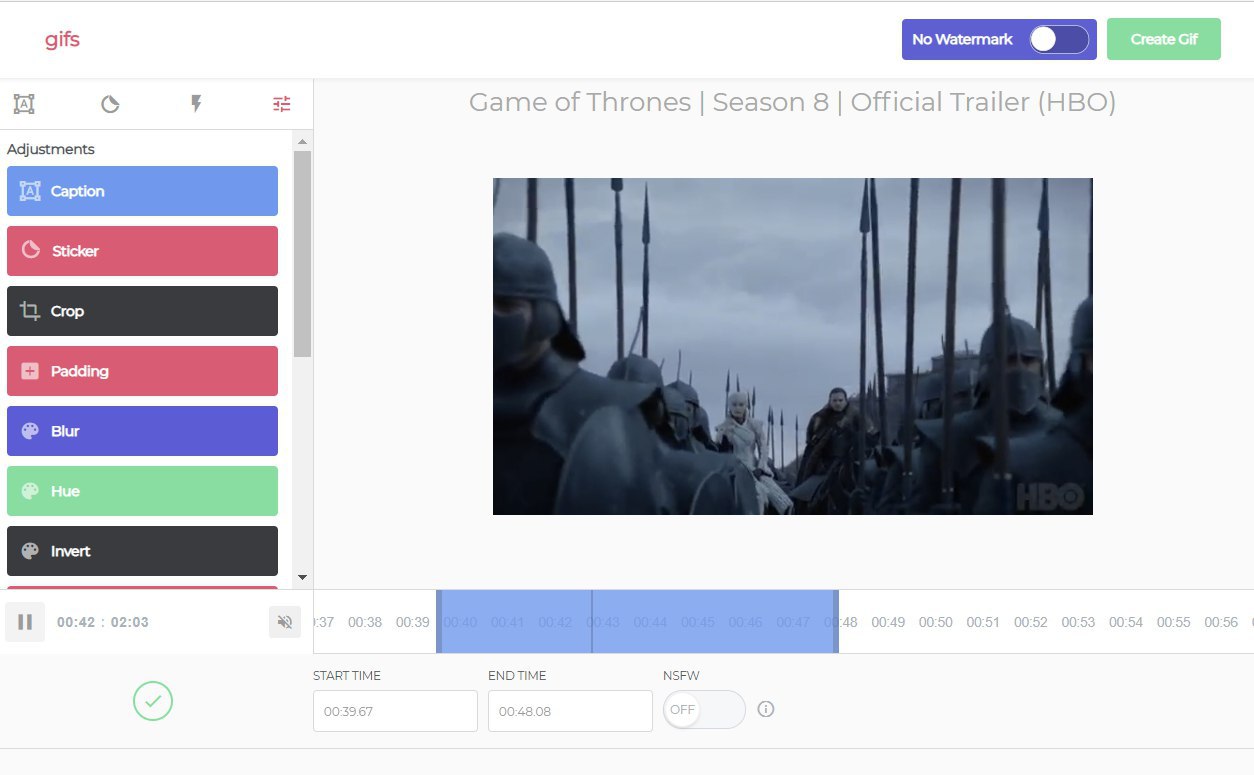Jump to 00:45 on the timeline
Screen dimensions: 1254x775
pyautogui.click(x=698, y=622)
